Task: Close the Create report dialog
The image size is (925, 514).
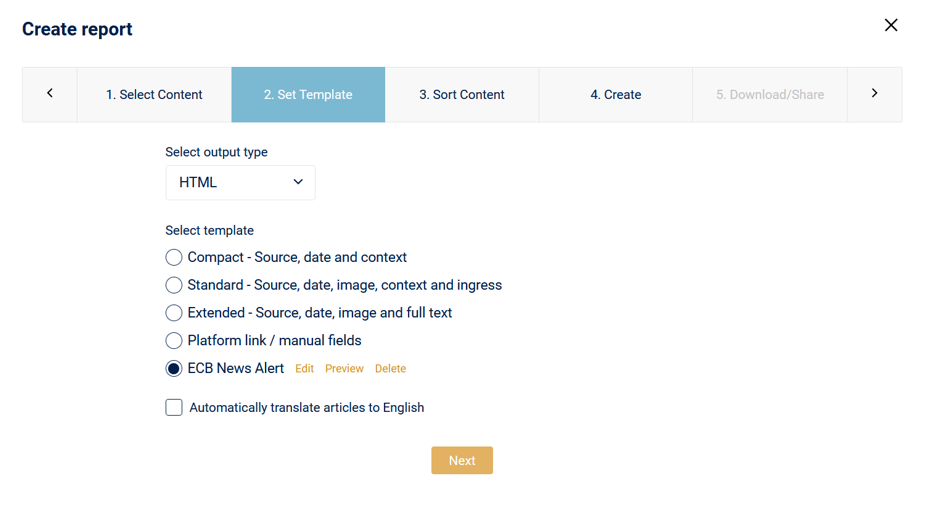Action: pyautogui.click(x=891, y=25)
